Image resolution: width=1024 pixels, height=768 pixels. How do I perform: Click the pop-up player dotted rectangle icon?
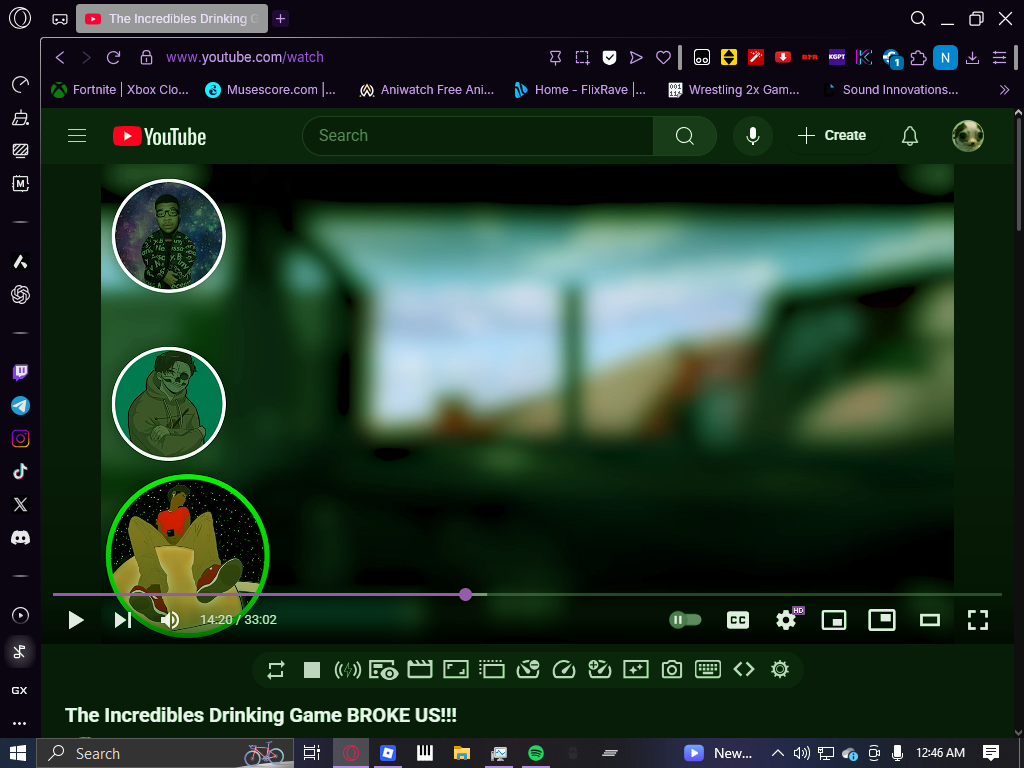tap(492, 669)
